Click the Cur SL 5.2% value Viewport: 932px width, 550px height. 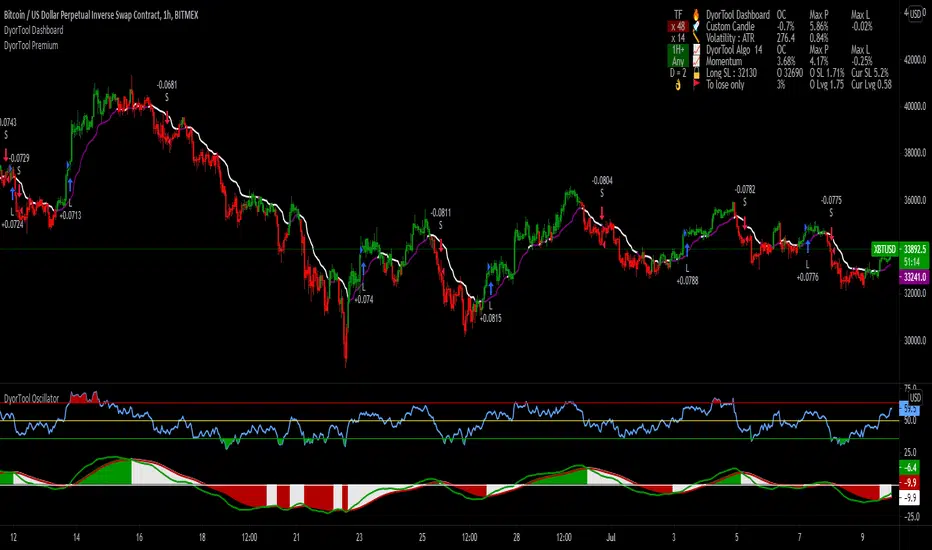pos(870,73)
